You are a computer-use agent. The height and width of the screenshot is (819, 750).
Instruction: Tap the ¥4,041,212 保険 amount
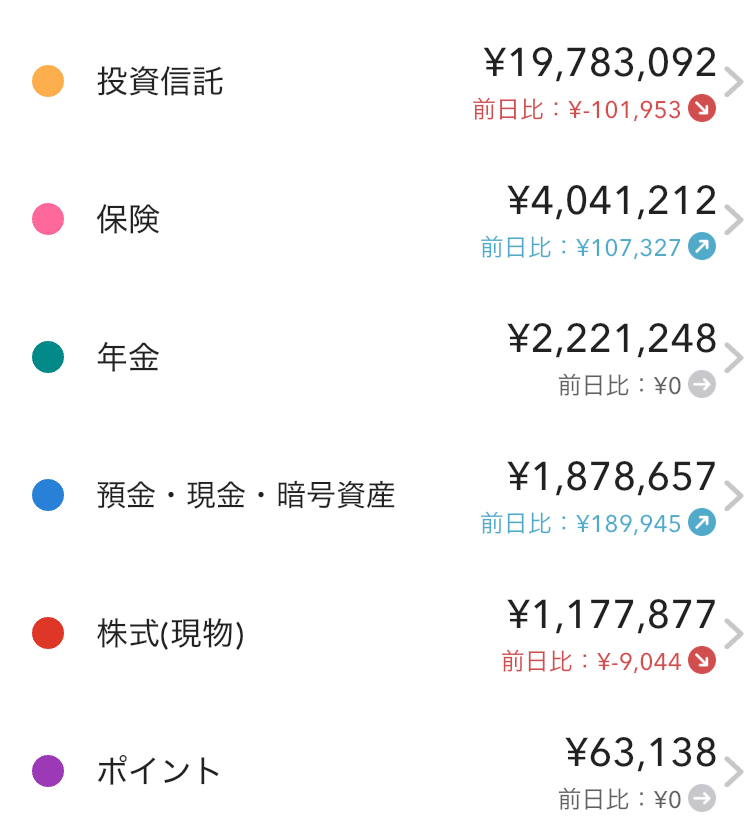pos(612,201)
